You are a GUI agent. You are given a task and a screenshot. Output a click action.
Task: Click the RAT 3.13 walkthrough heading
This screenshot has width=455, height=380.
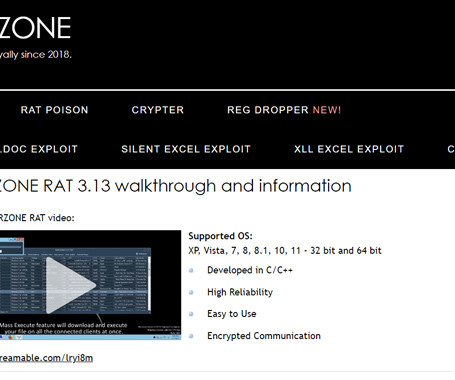pos(176,186)
